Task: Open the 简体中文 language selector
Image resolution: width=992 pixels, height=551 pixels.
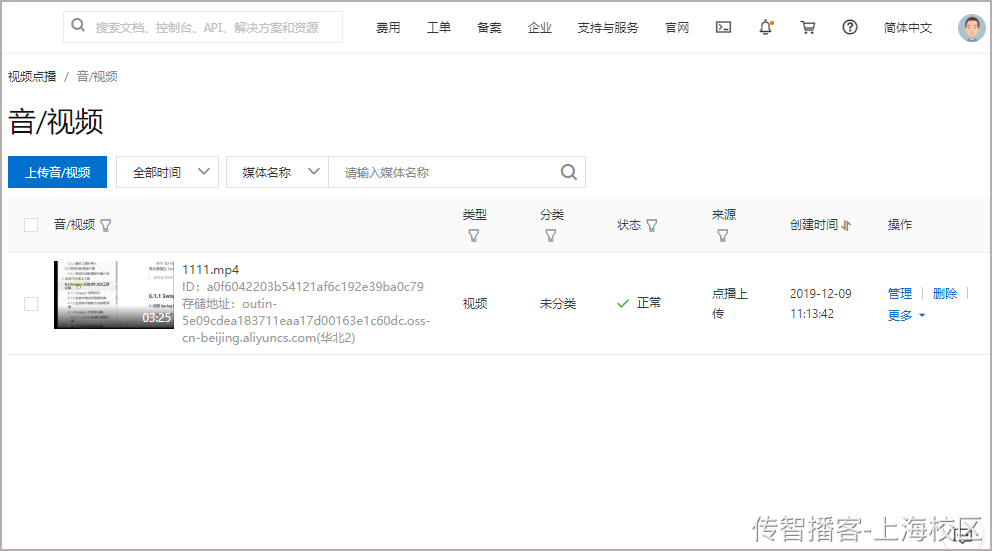Action: tap(907, 28)
